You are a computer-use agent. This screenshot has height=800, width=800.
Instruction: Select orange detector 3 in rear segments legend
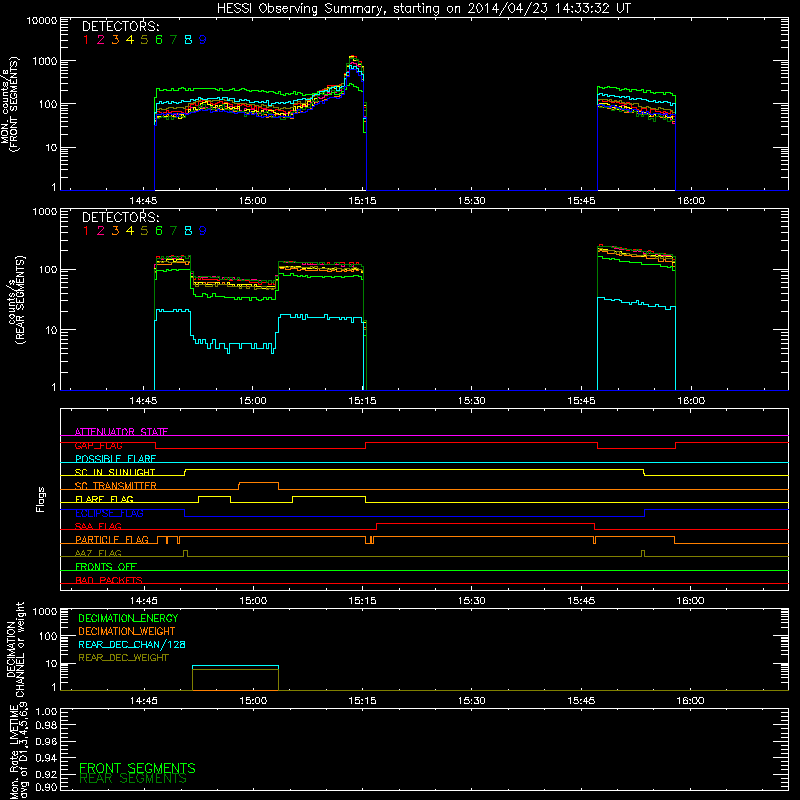click(115, 231)
